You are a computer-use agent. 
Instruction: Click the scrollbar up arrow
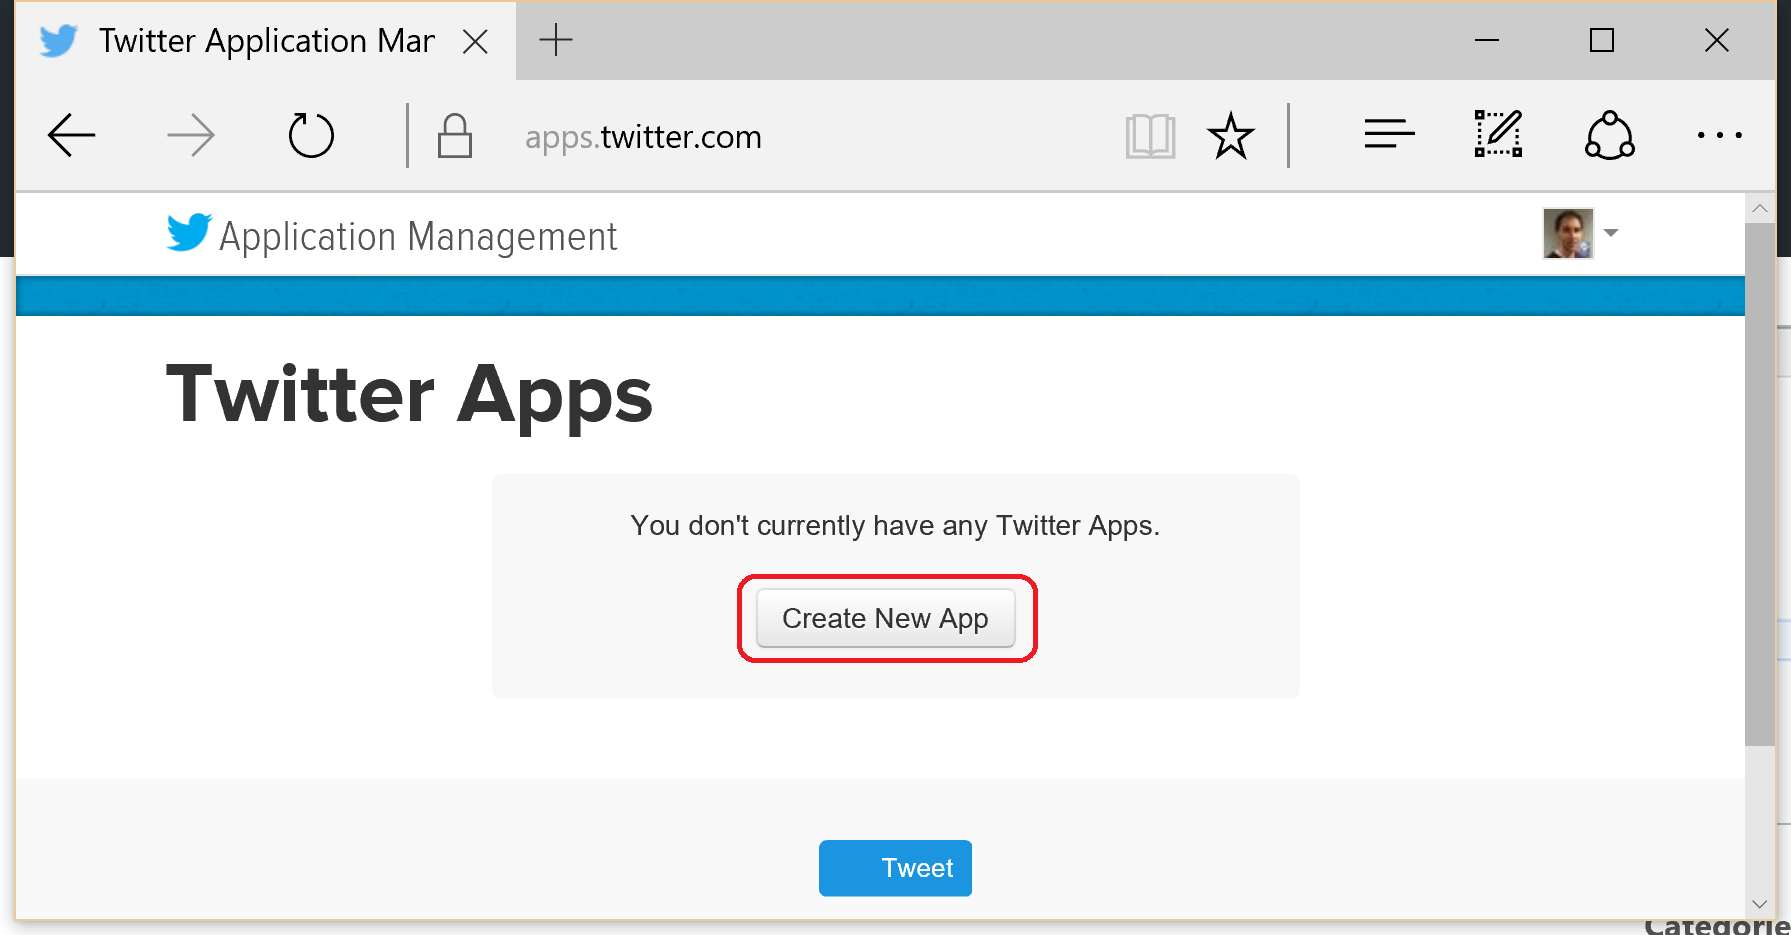[1760, 208]
